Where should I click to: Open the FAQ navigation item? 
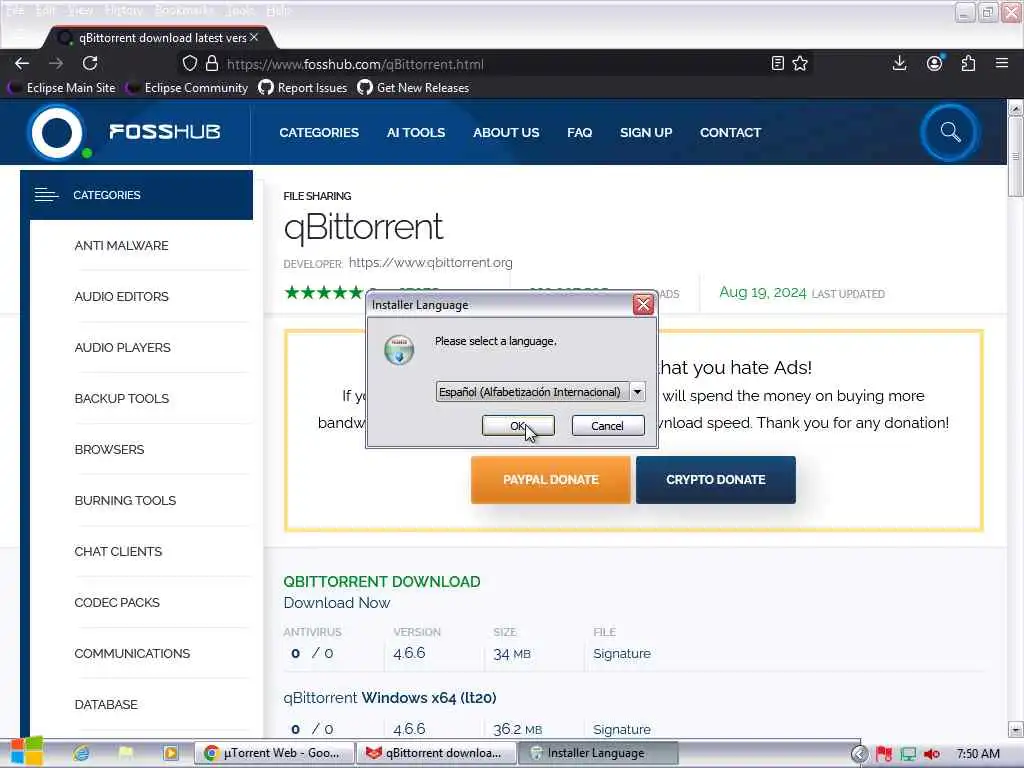tap(579, 133)
